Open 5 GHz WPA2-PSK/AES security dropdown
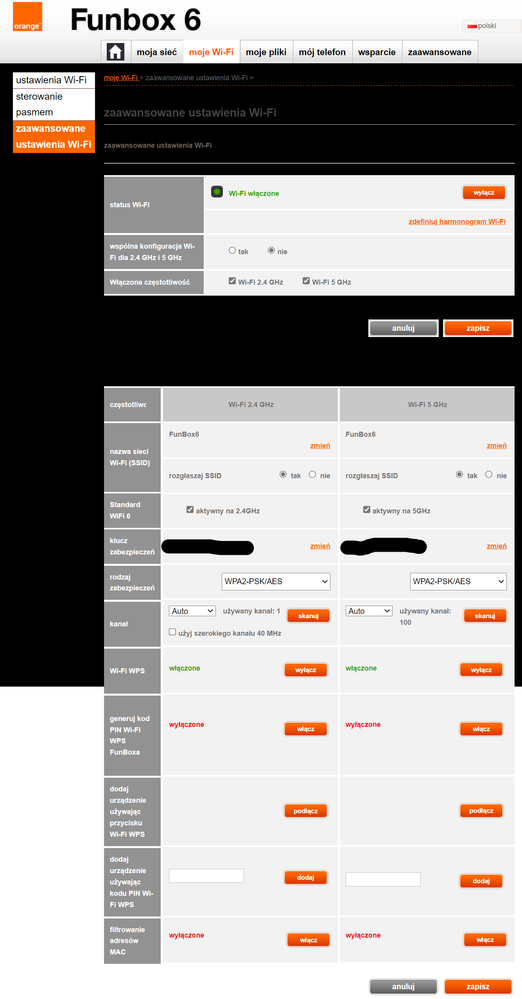522x999 pixels. pos(458,581)
